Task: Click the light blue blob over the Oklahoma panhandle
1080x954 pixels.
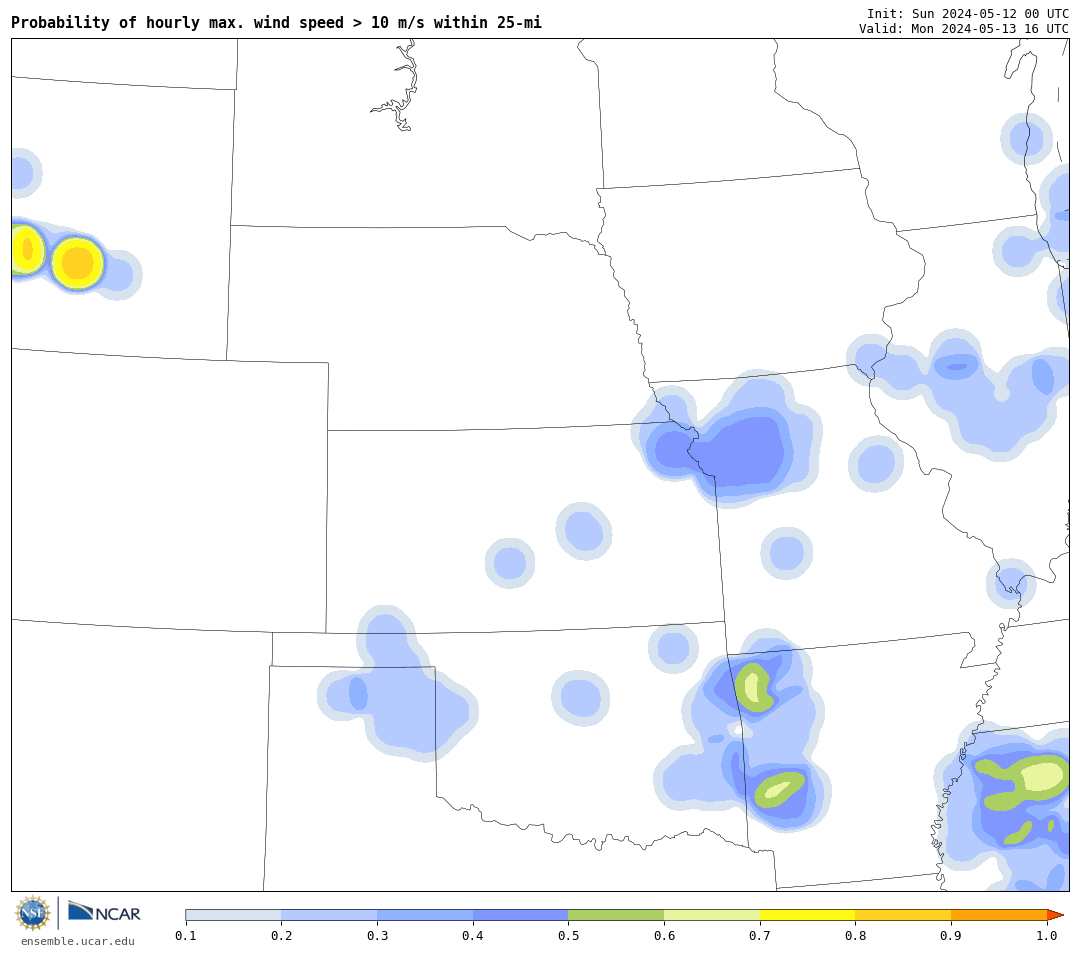Action: pyautogui.click(x=398, y=685)
